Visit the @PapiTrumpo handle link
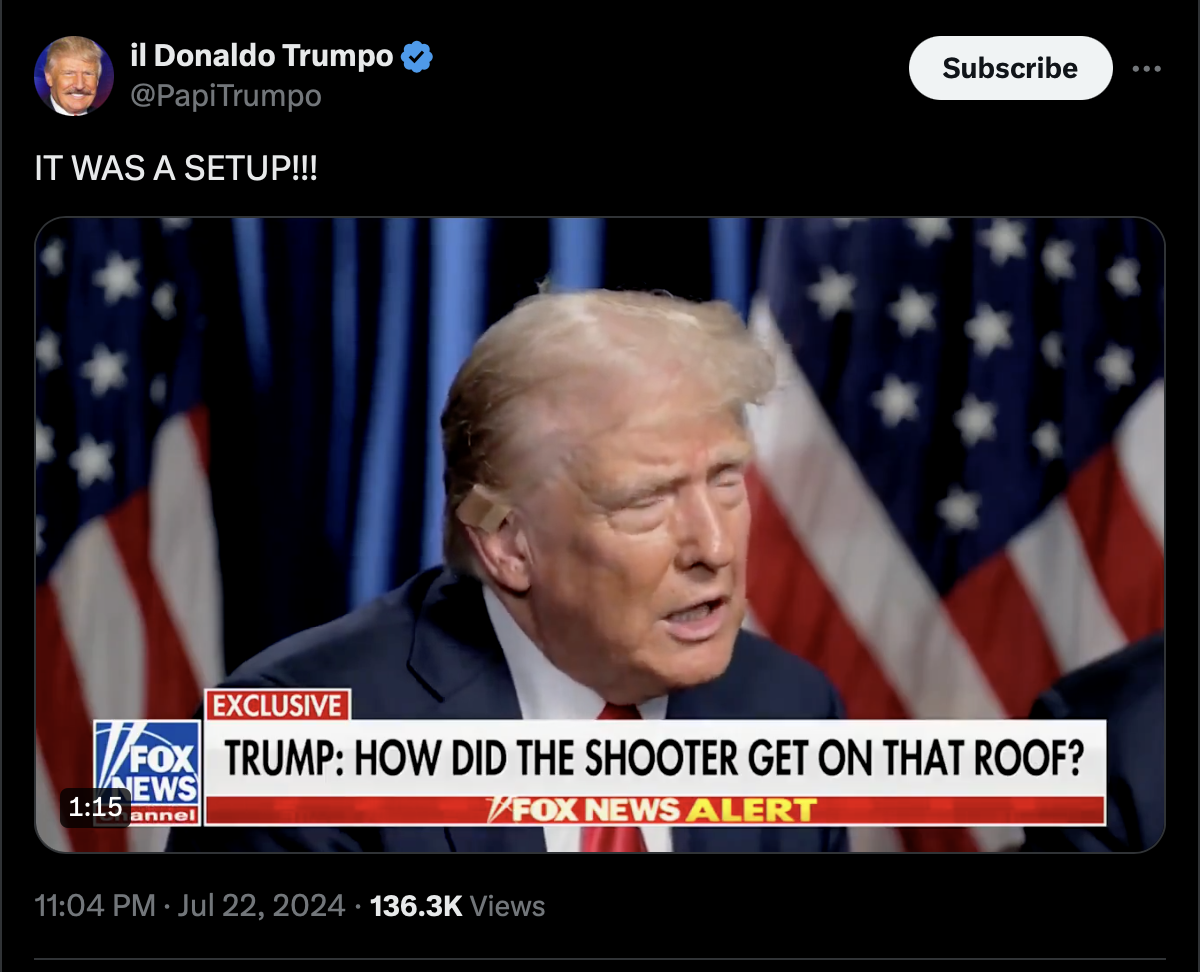 (226, 96)
